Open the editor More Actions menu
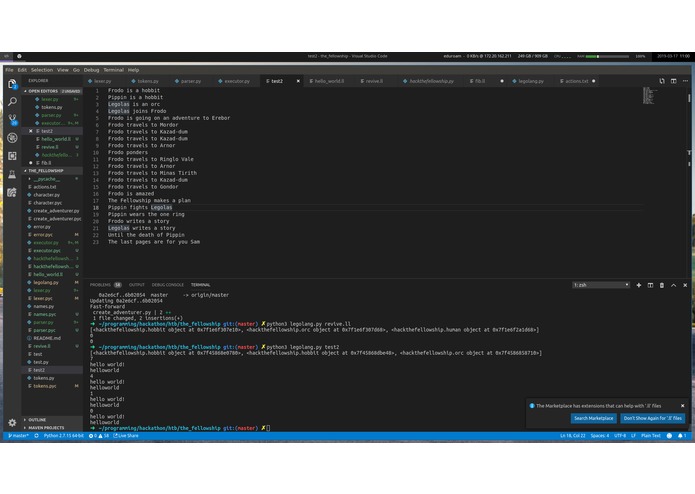695x494 pixels. [x=685, y=81]
